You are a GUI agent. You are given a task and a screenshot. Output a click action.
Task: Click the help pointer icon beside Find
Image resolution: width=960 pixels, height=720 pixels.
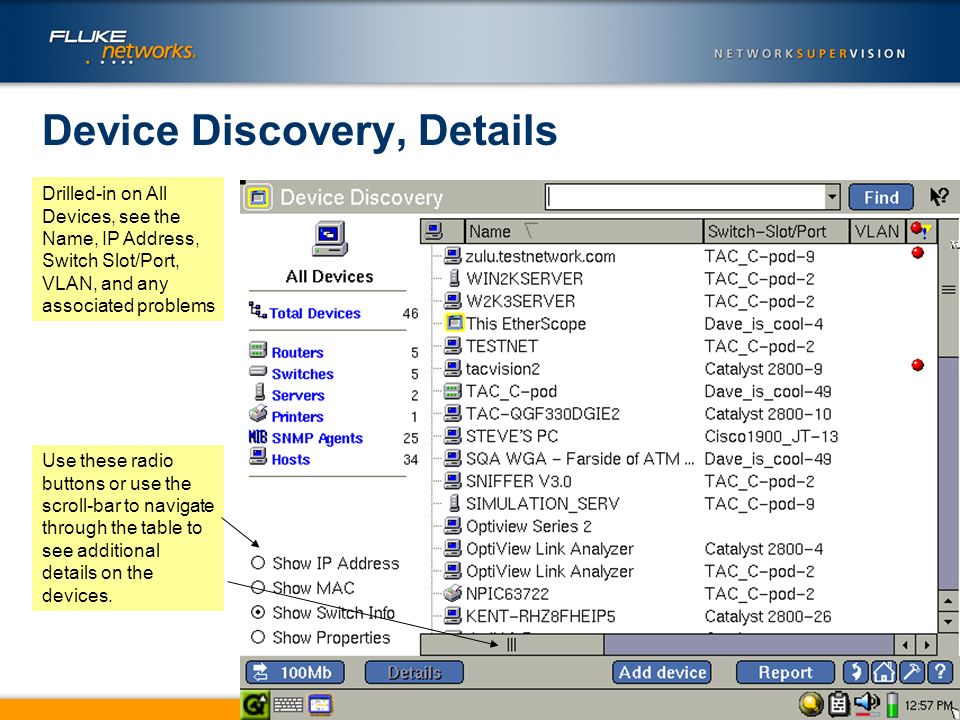click(939, 197)
